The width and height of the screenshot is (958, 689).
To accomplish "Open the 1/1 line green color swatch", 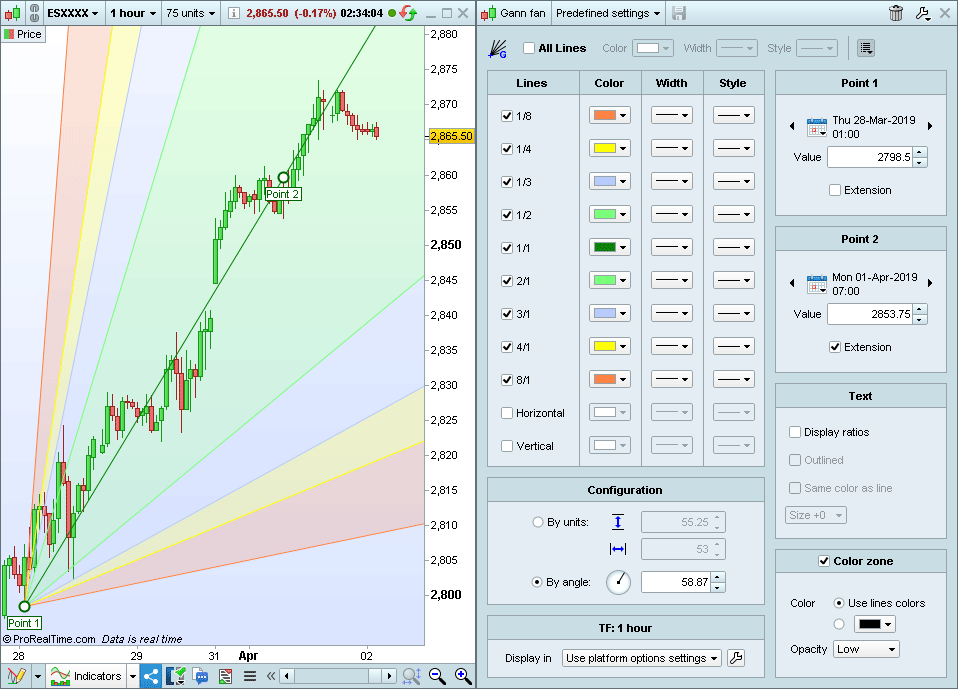I will pos(609,247).
